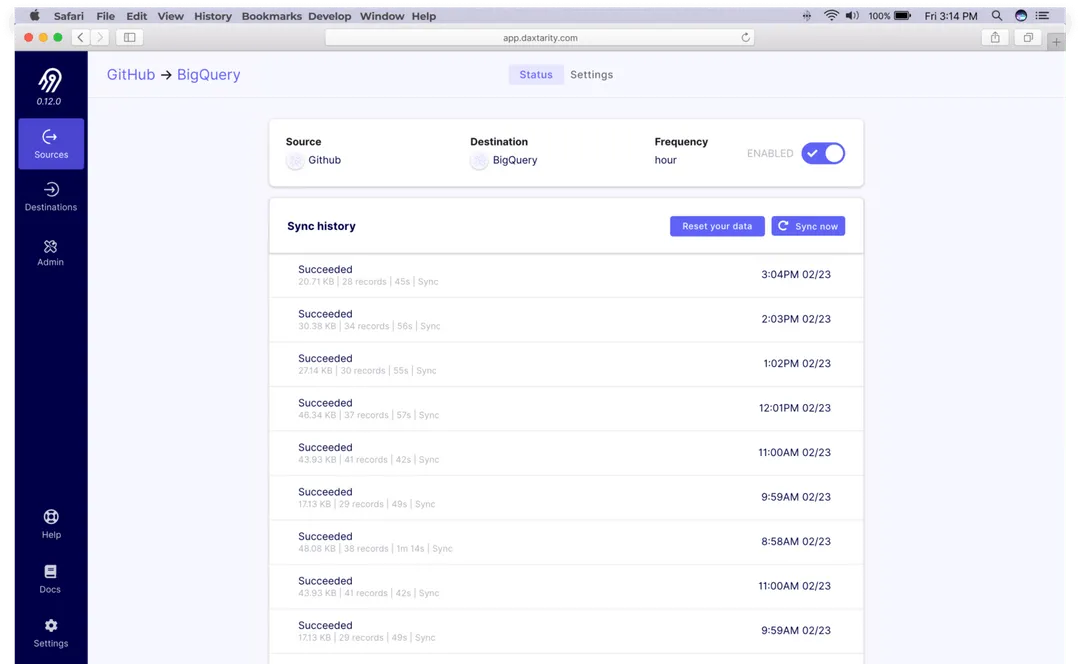Click the Reset your data button
The image size is (1080, 664).
(717, 226)
